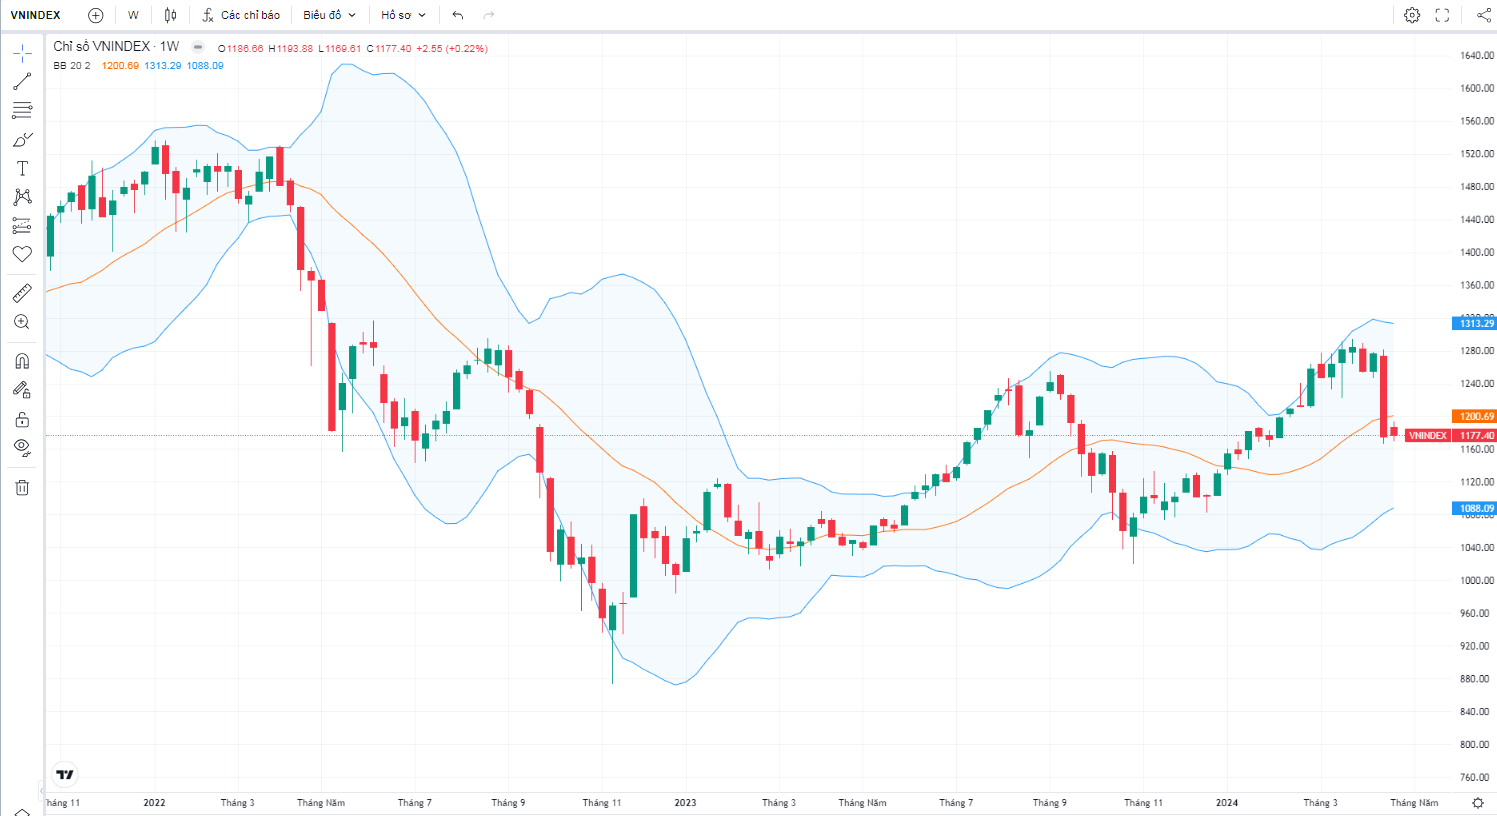Click the 1000.00 price axis label
The image size is (1497, 816).
[x=1477, y=580]
